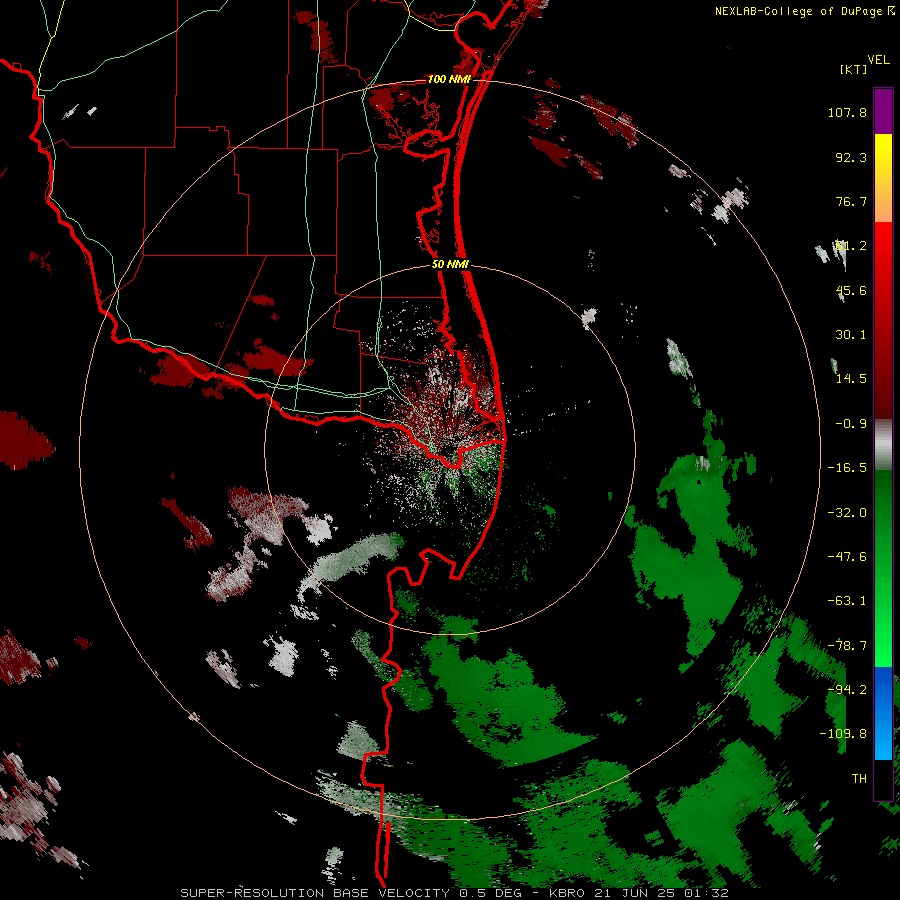Click the 14.5 legend value
900x900 pixels.
point(851,379)
